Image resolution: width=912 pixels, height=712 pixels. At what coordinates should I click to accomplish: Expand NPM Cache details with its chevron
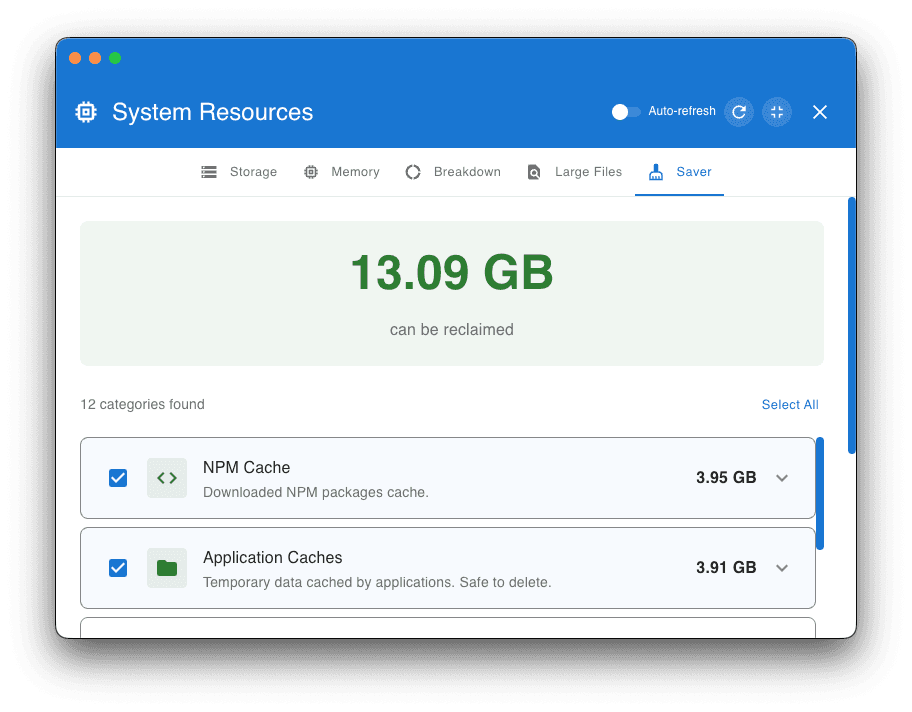[782, 478]
